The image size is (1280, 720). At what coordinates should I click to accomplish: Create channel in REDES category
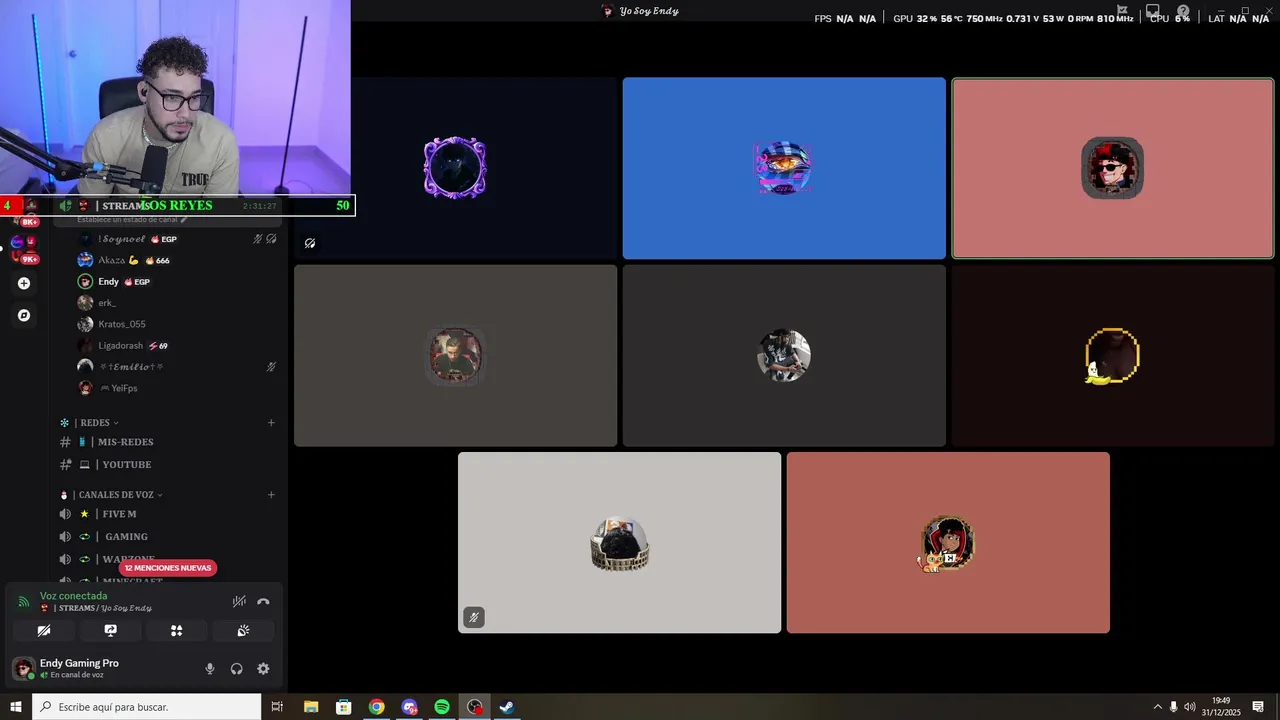(x=271, y=423)
